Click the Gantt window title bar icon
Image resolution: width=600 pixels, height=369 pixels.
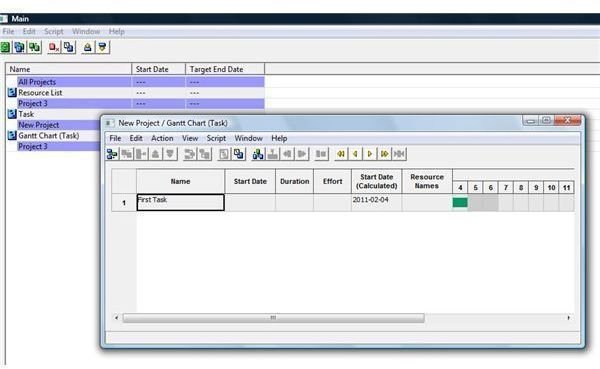coord(109,123)
